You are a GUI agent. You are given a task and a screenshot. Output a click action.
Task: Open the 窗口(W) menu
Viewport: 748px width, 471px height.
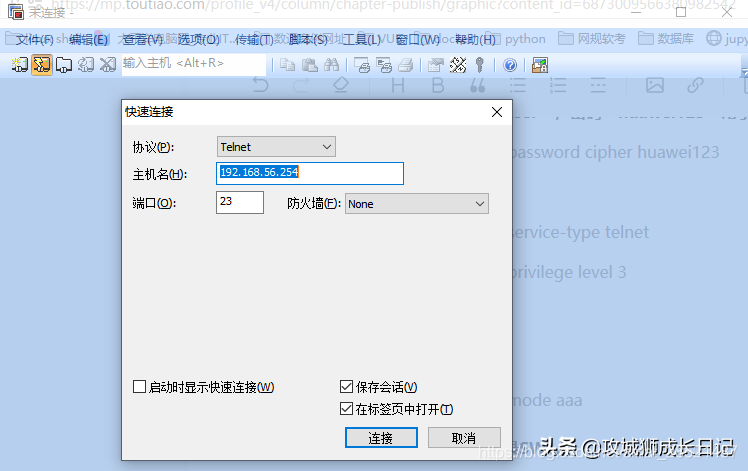coord(418,40)
